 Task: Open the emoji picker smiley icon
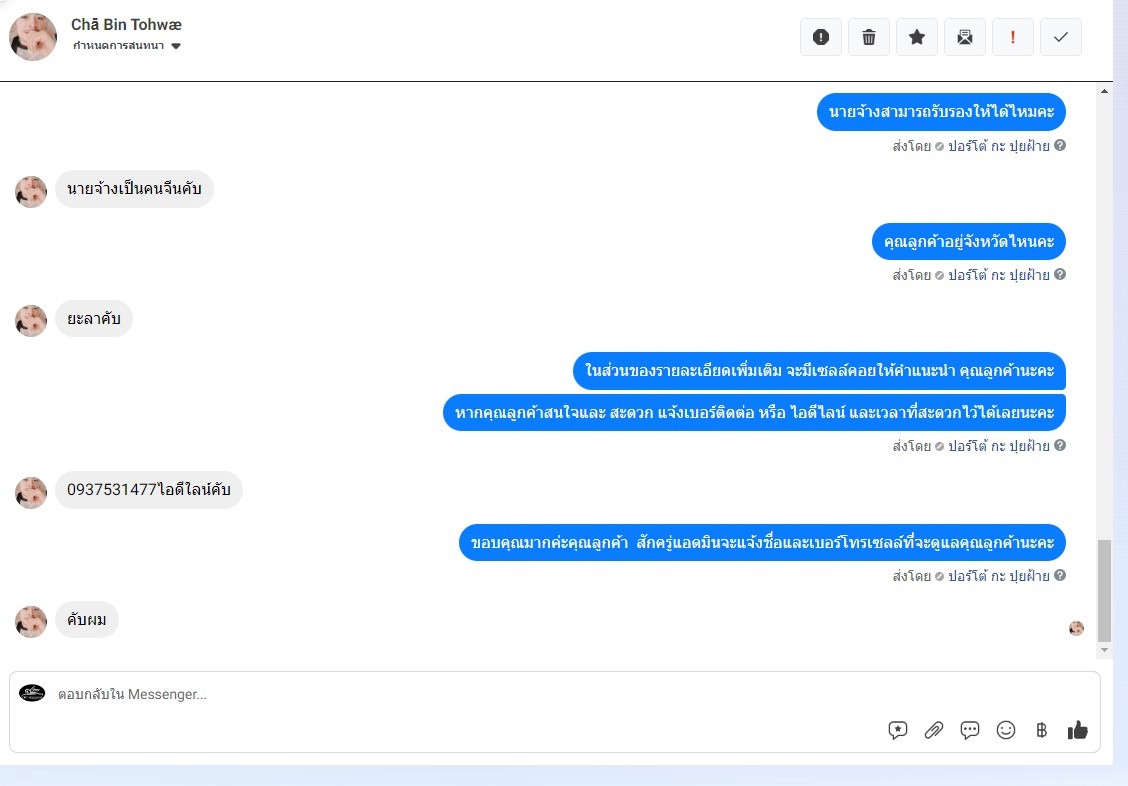1006,731
